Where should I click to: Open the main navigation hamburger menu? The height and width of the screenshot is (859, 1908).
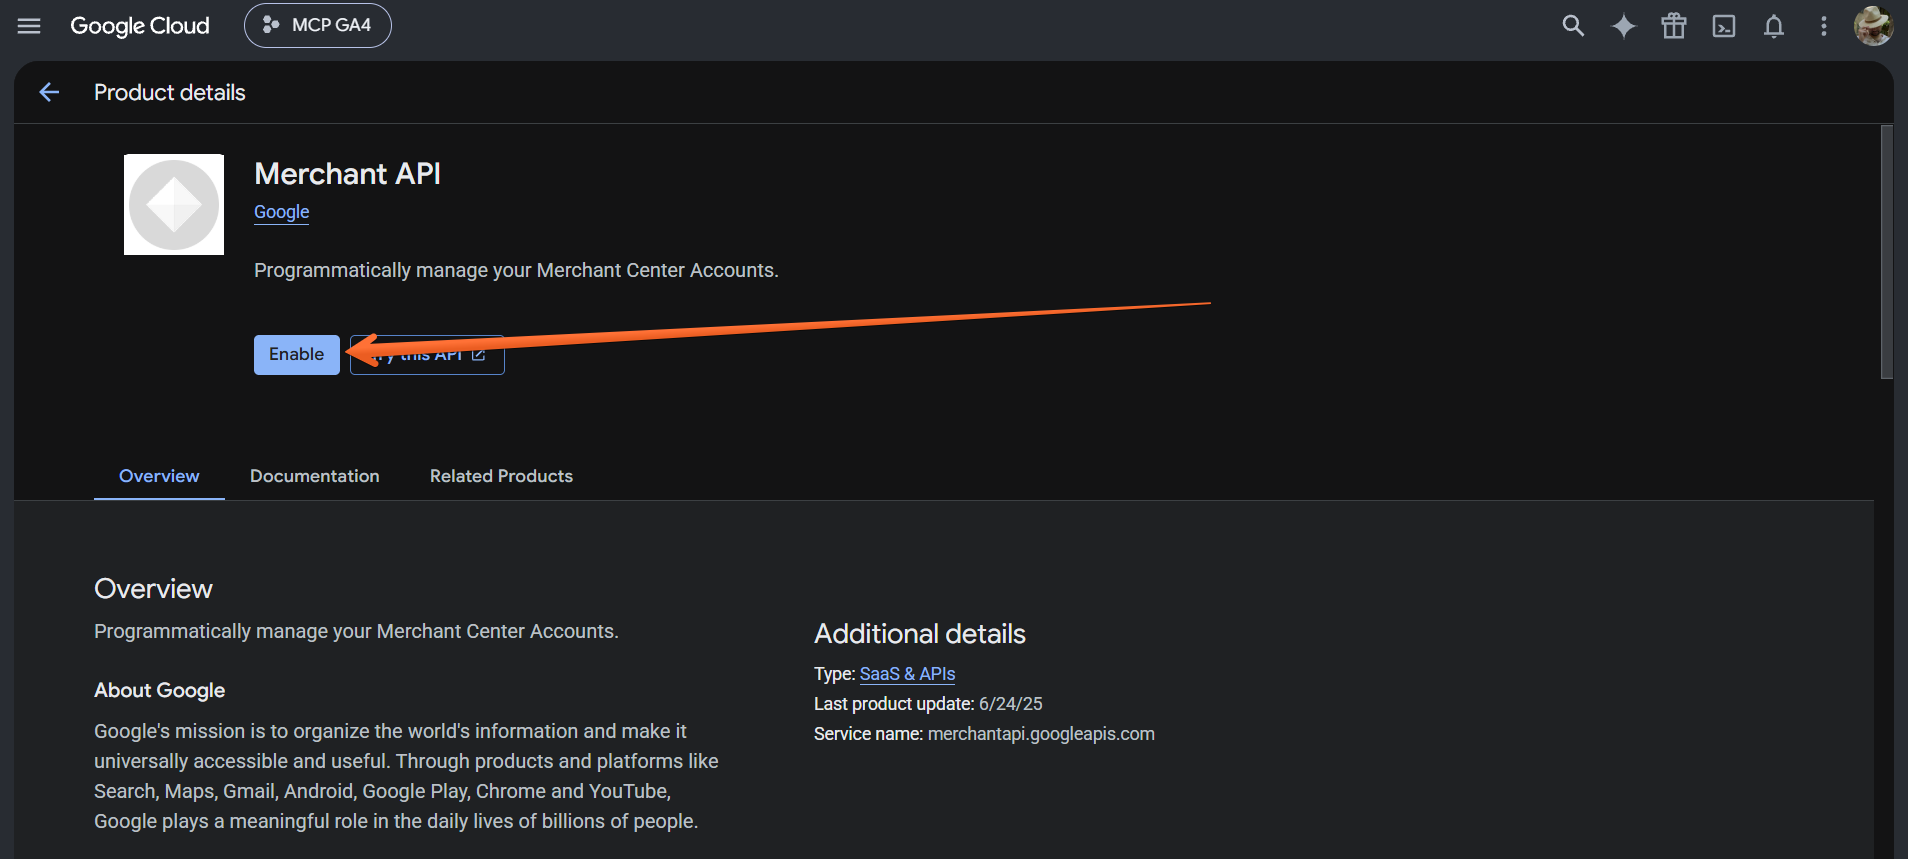click(x=29, y=26)
